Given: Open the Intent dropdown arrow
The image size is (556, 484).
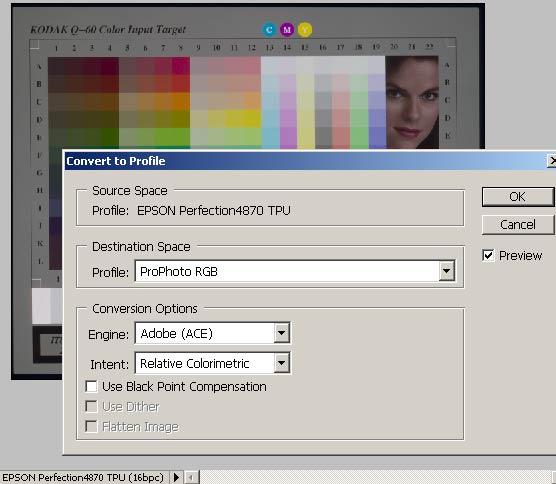Looking at the screenshot, I should tap(282, 363).
